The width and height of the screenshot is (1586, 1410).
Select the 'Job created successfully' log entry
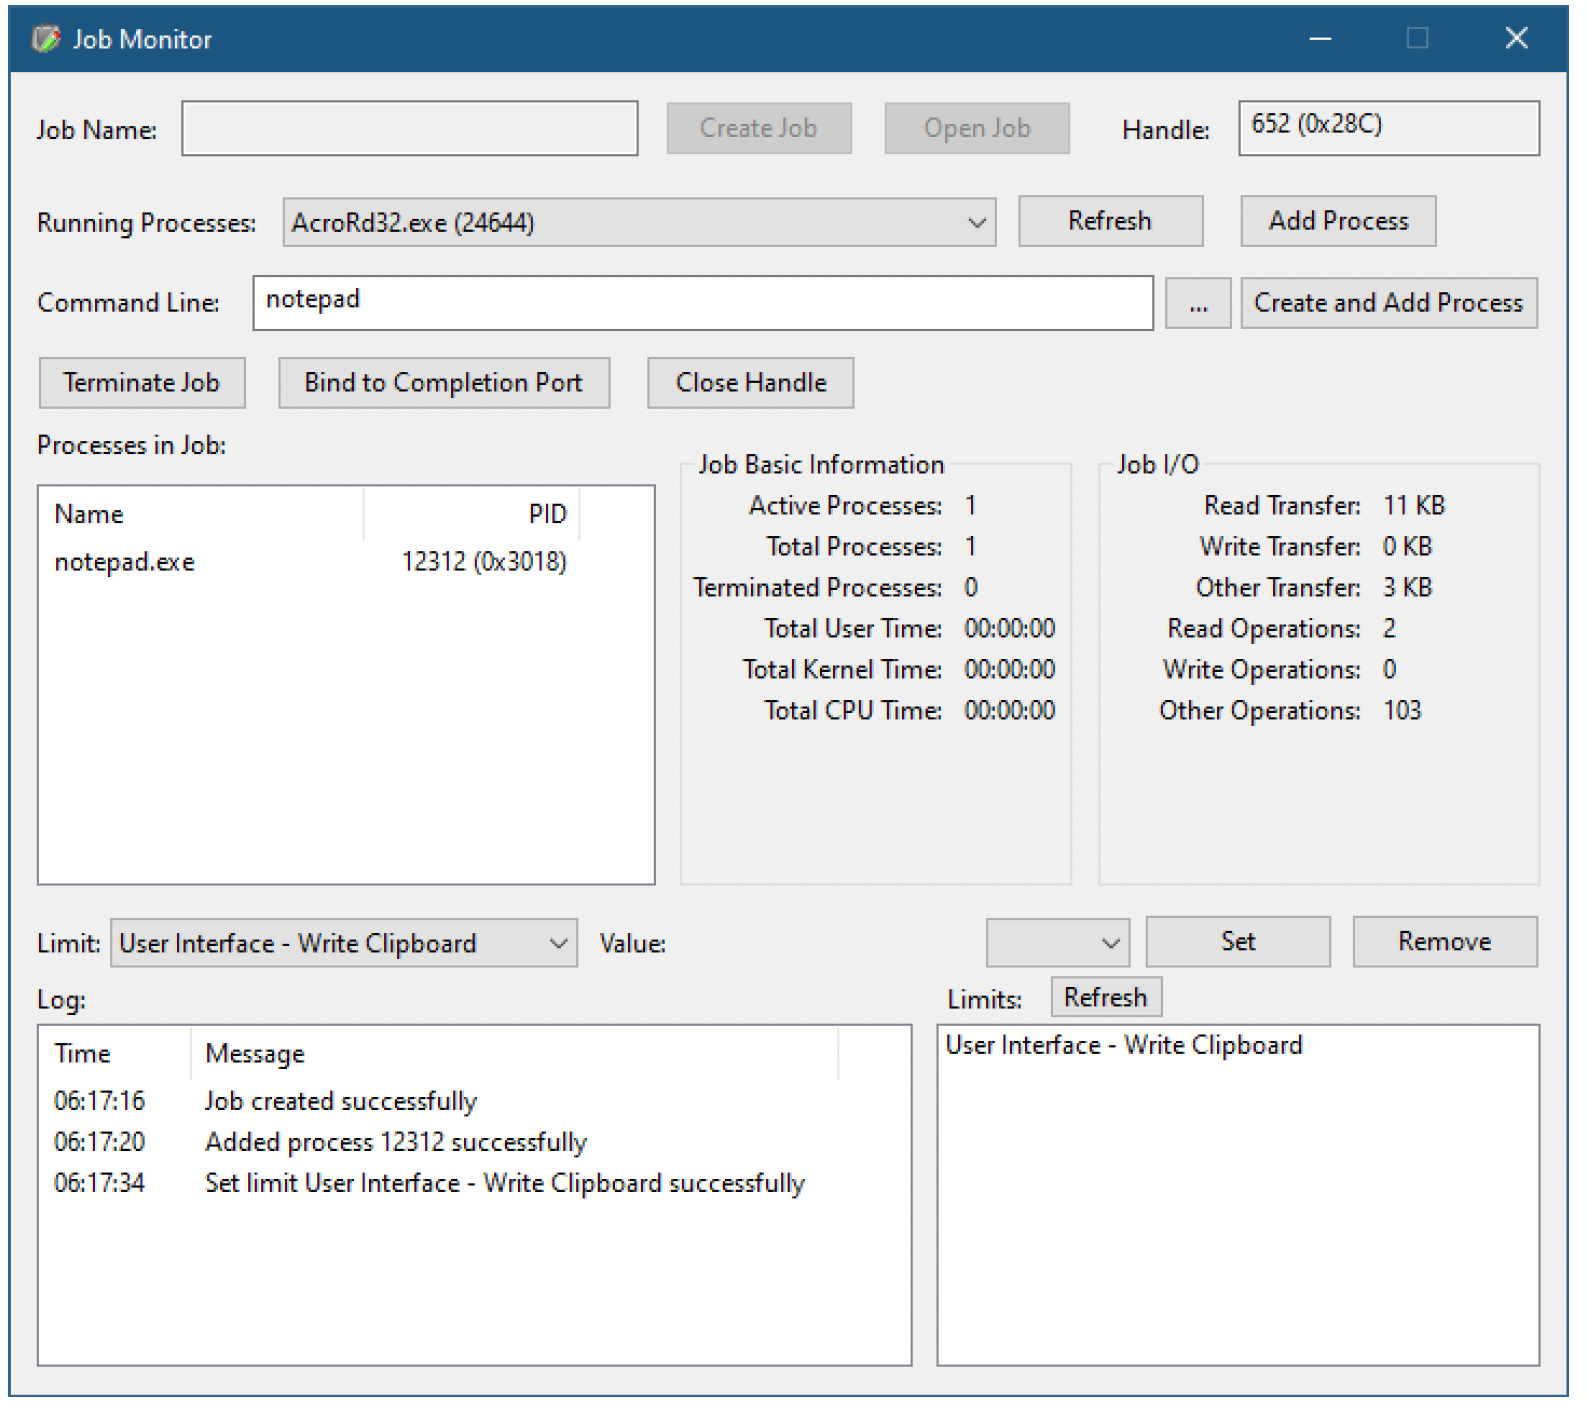click(x=340, y=1101)
